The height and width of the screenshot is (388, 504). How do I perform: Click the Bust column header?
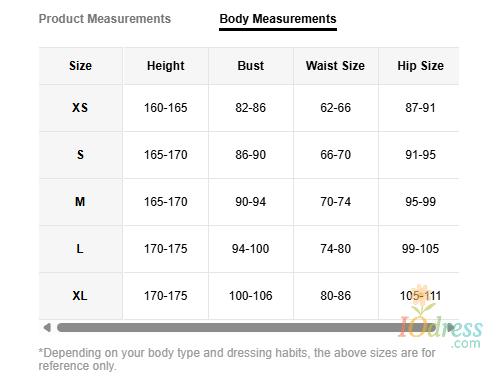[251, 66]
